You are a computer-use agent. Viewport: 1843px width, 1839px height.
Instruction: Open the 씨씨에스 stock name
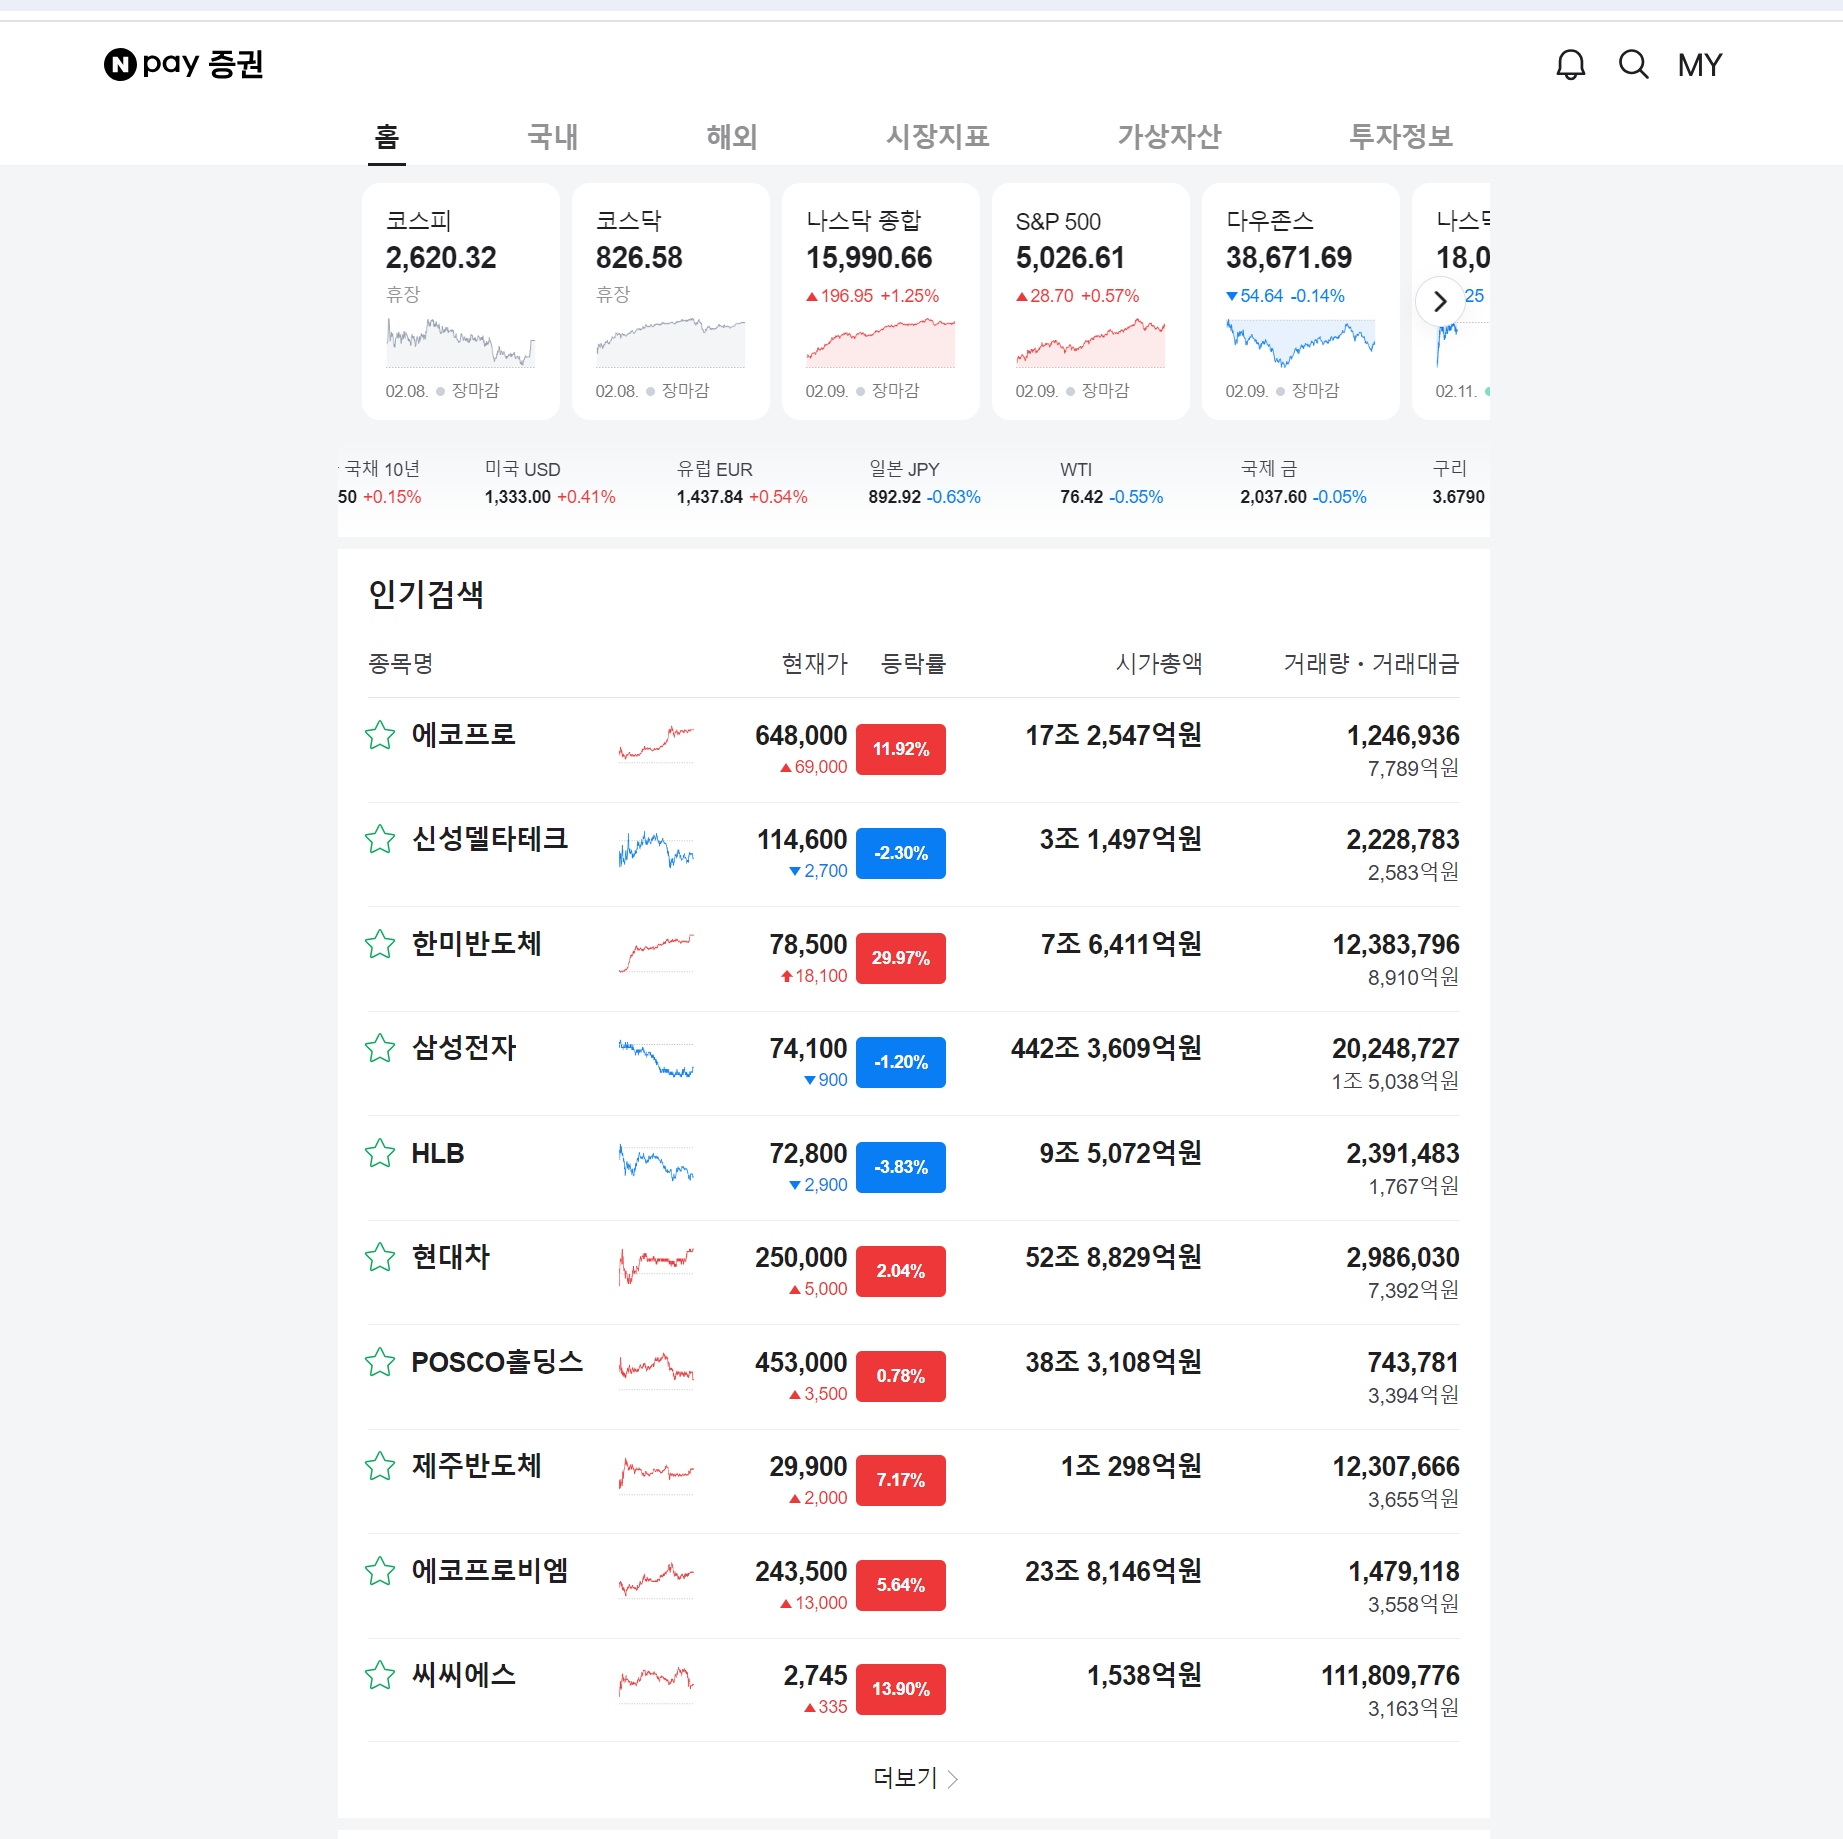tap(464, 1675)
